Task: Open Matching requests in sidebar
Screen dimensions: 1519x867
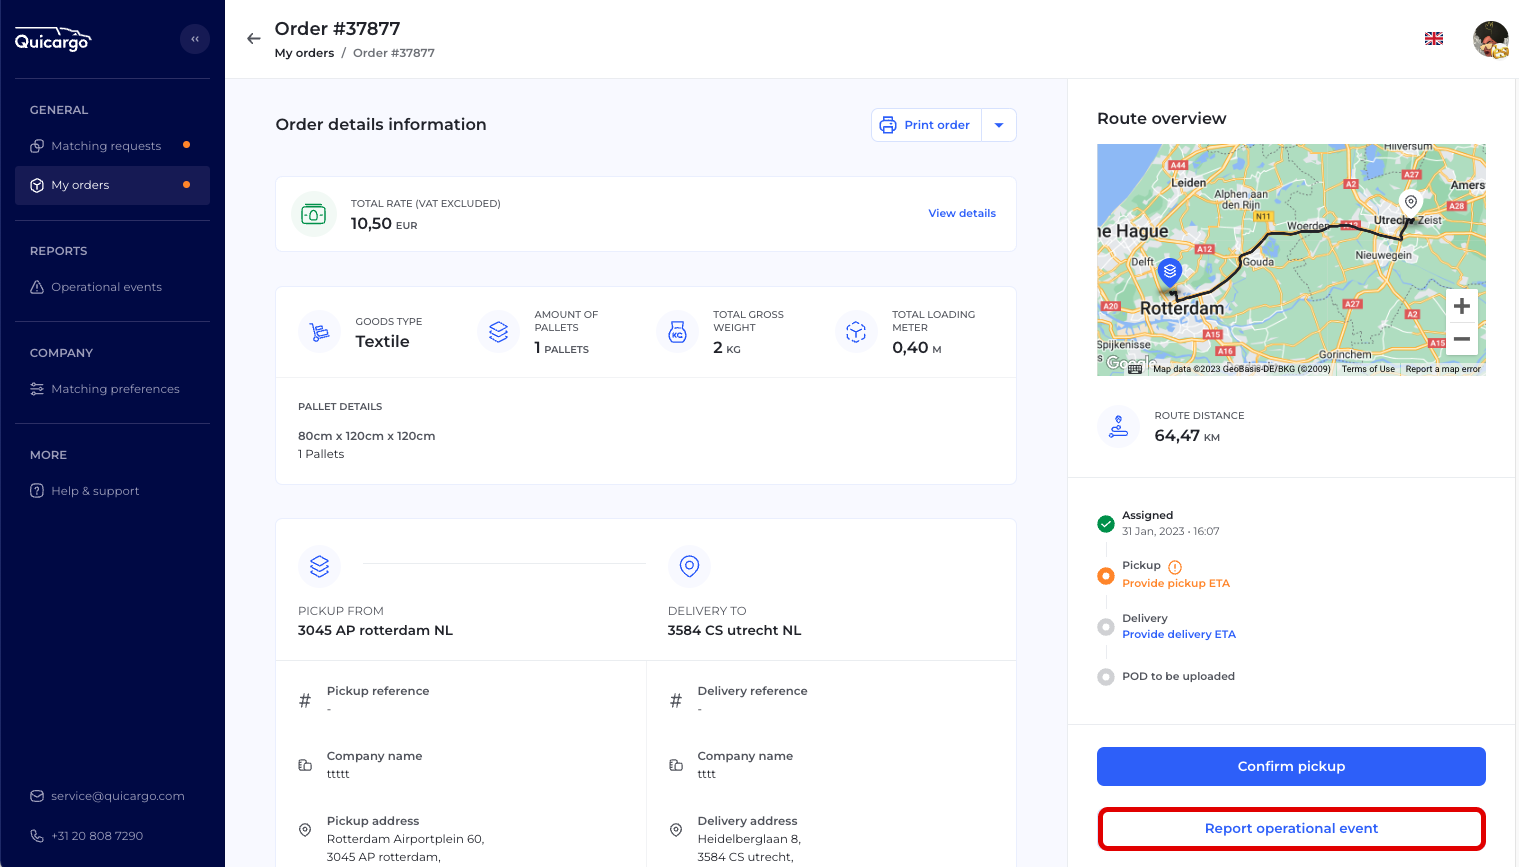Action: pyautogui.click(x=106, y=146)
